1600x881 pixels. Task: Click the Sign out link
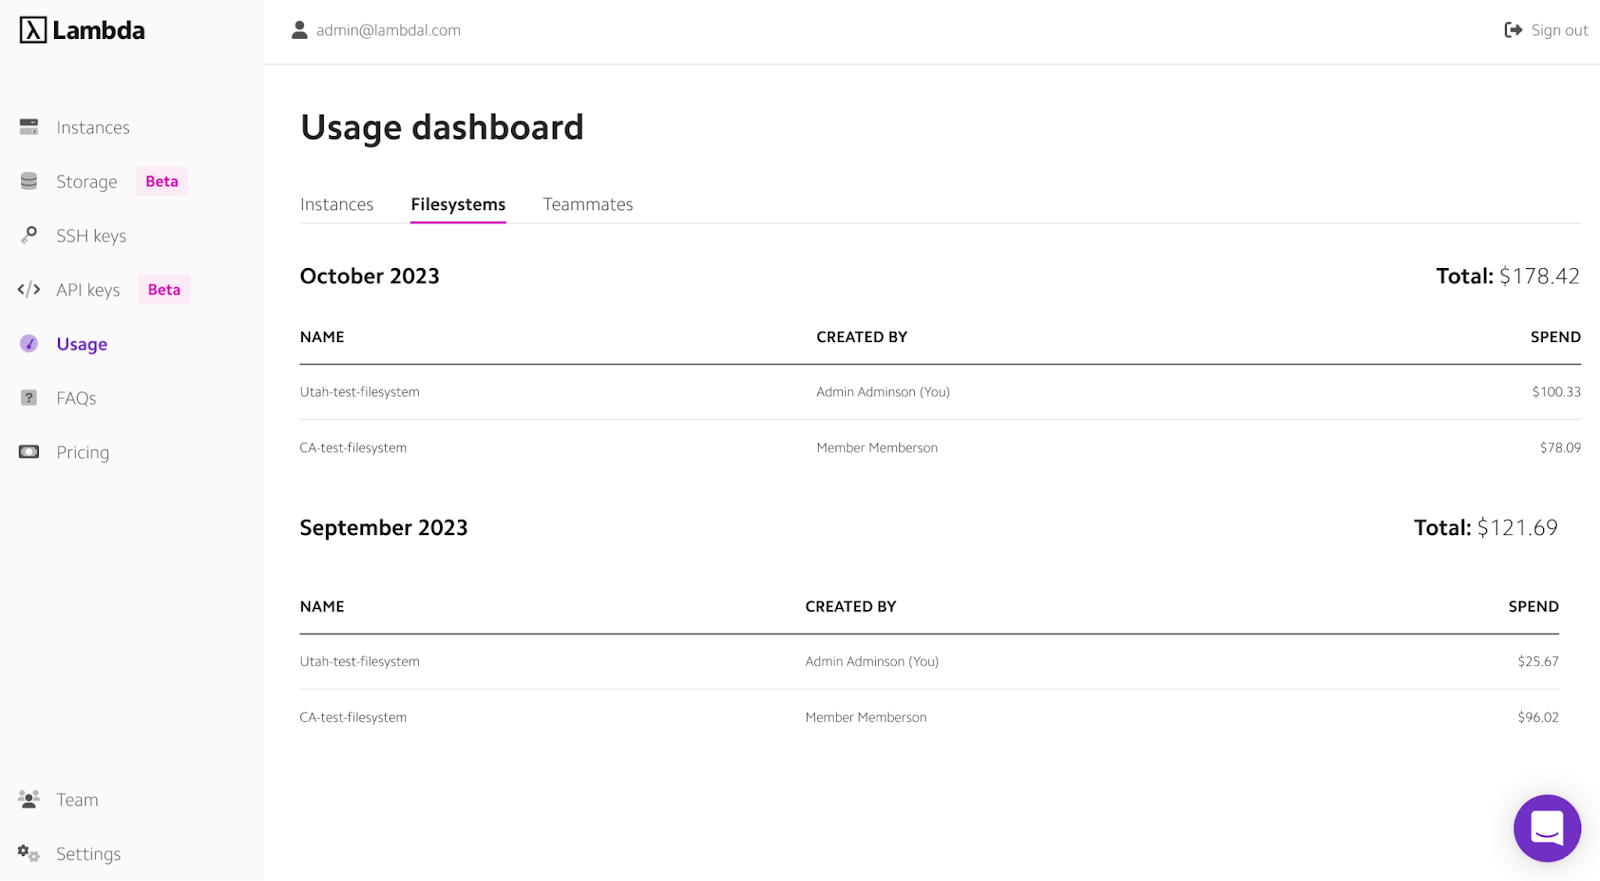tap(1557, 29)
